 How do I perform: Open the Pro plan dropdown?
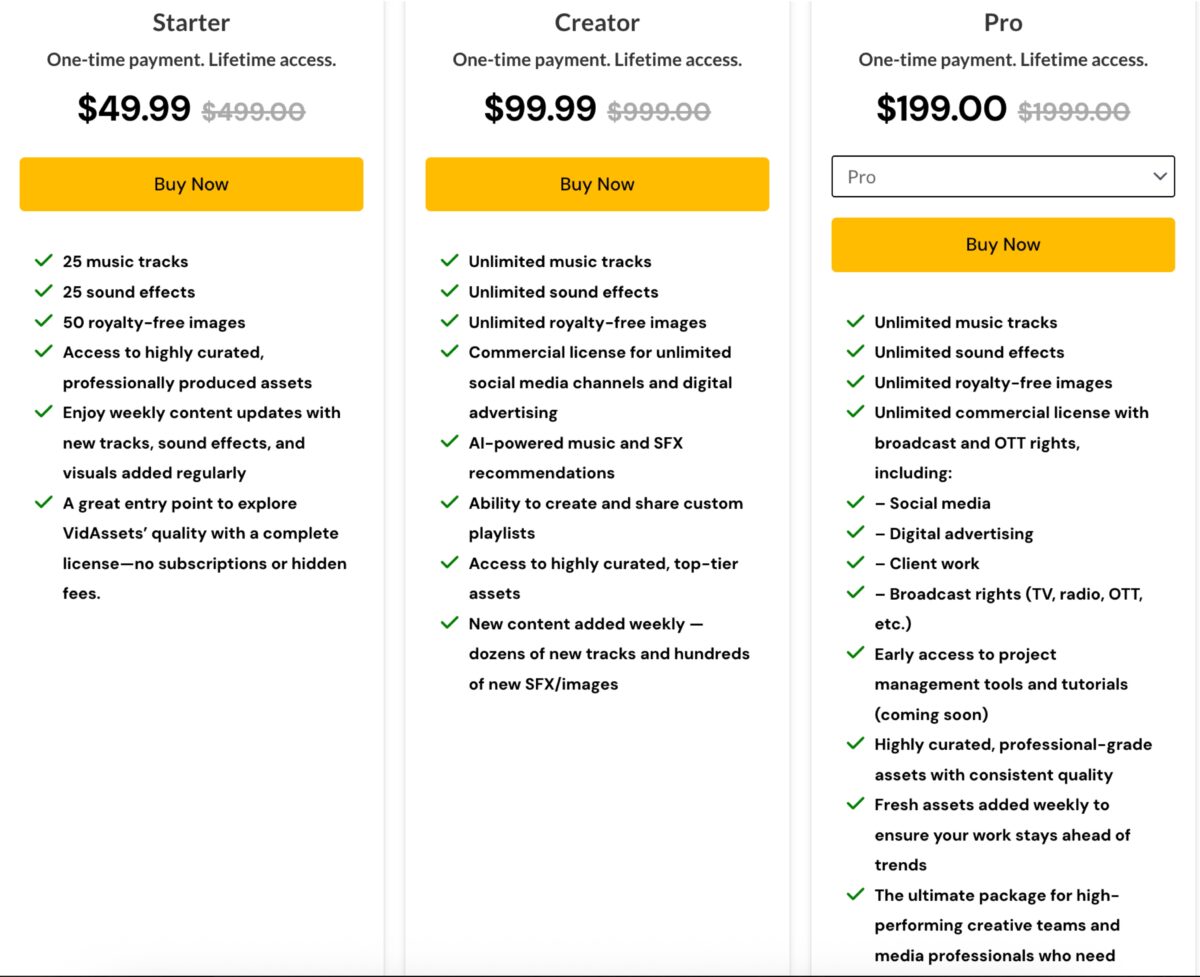[x=1003, y=177]
